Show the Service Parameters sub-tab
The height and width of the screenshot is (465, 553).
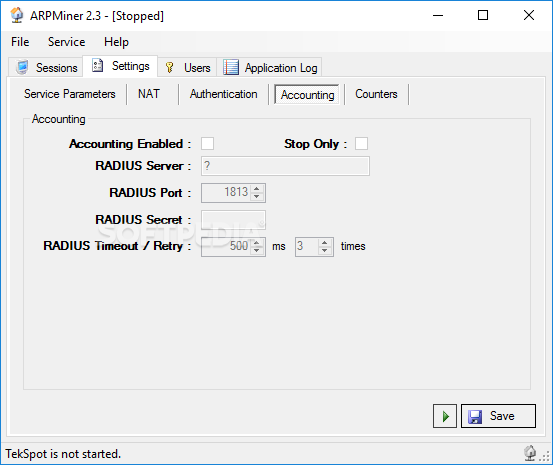(70, 94)
